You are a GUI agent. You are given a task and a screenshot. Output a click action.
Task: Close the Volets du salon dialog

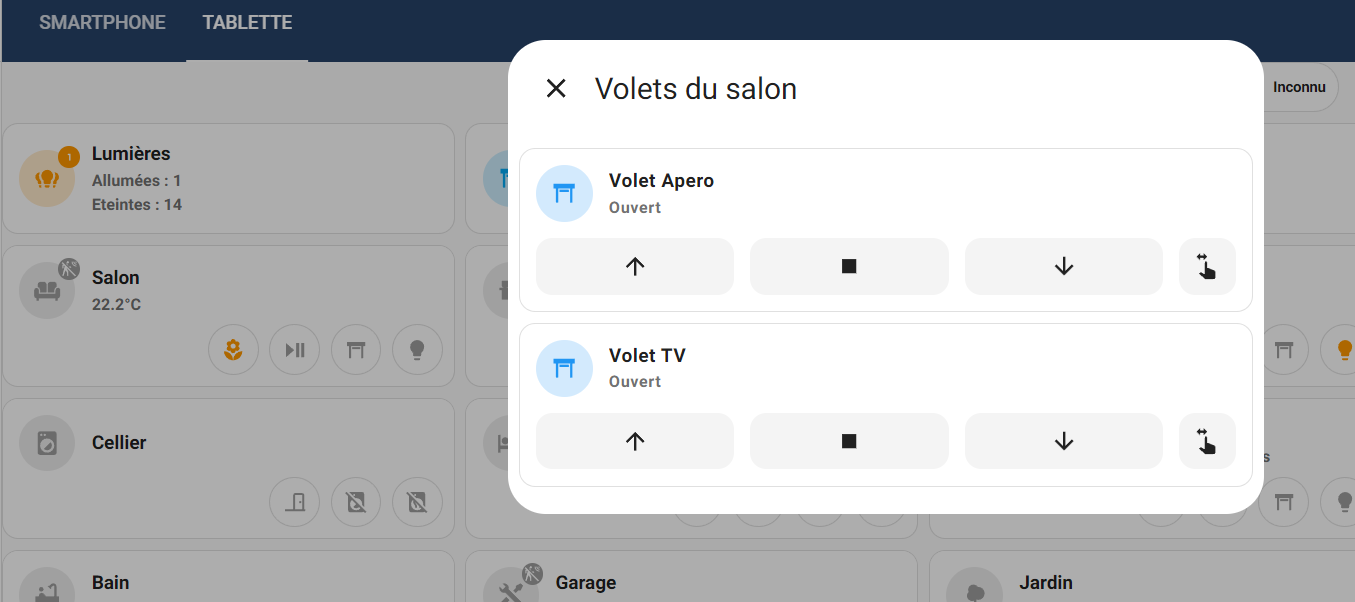pos(556,88)
